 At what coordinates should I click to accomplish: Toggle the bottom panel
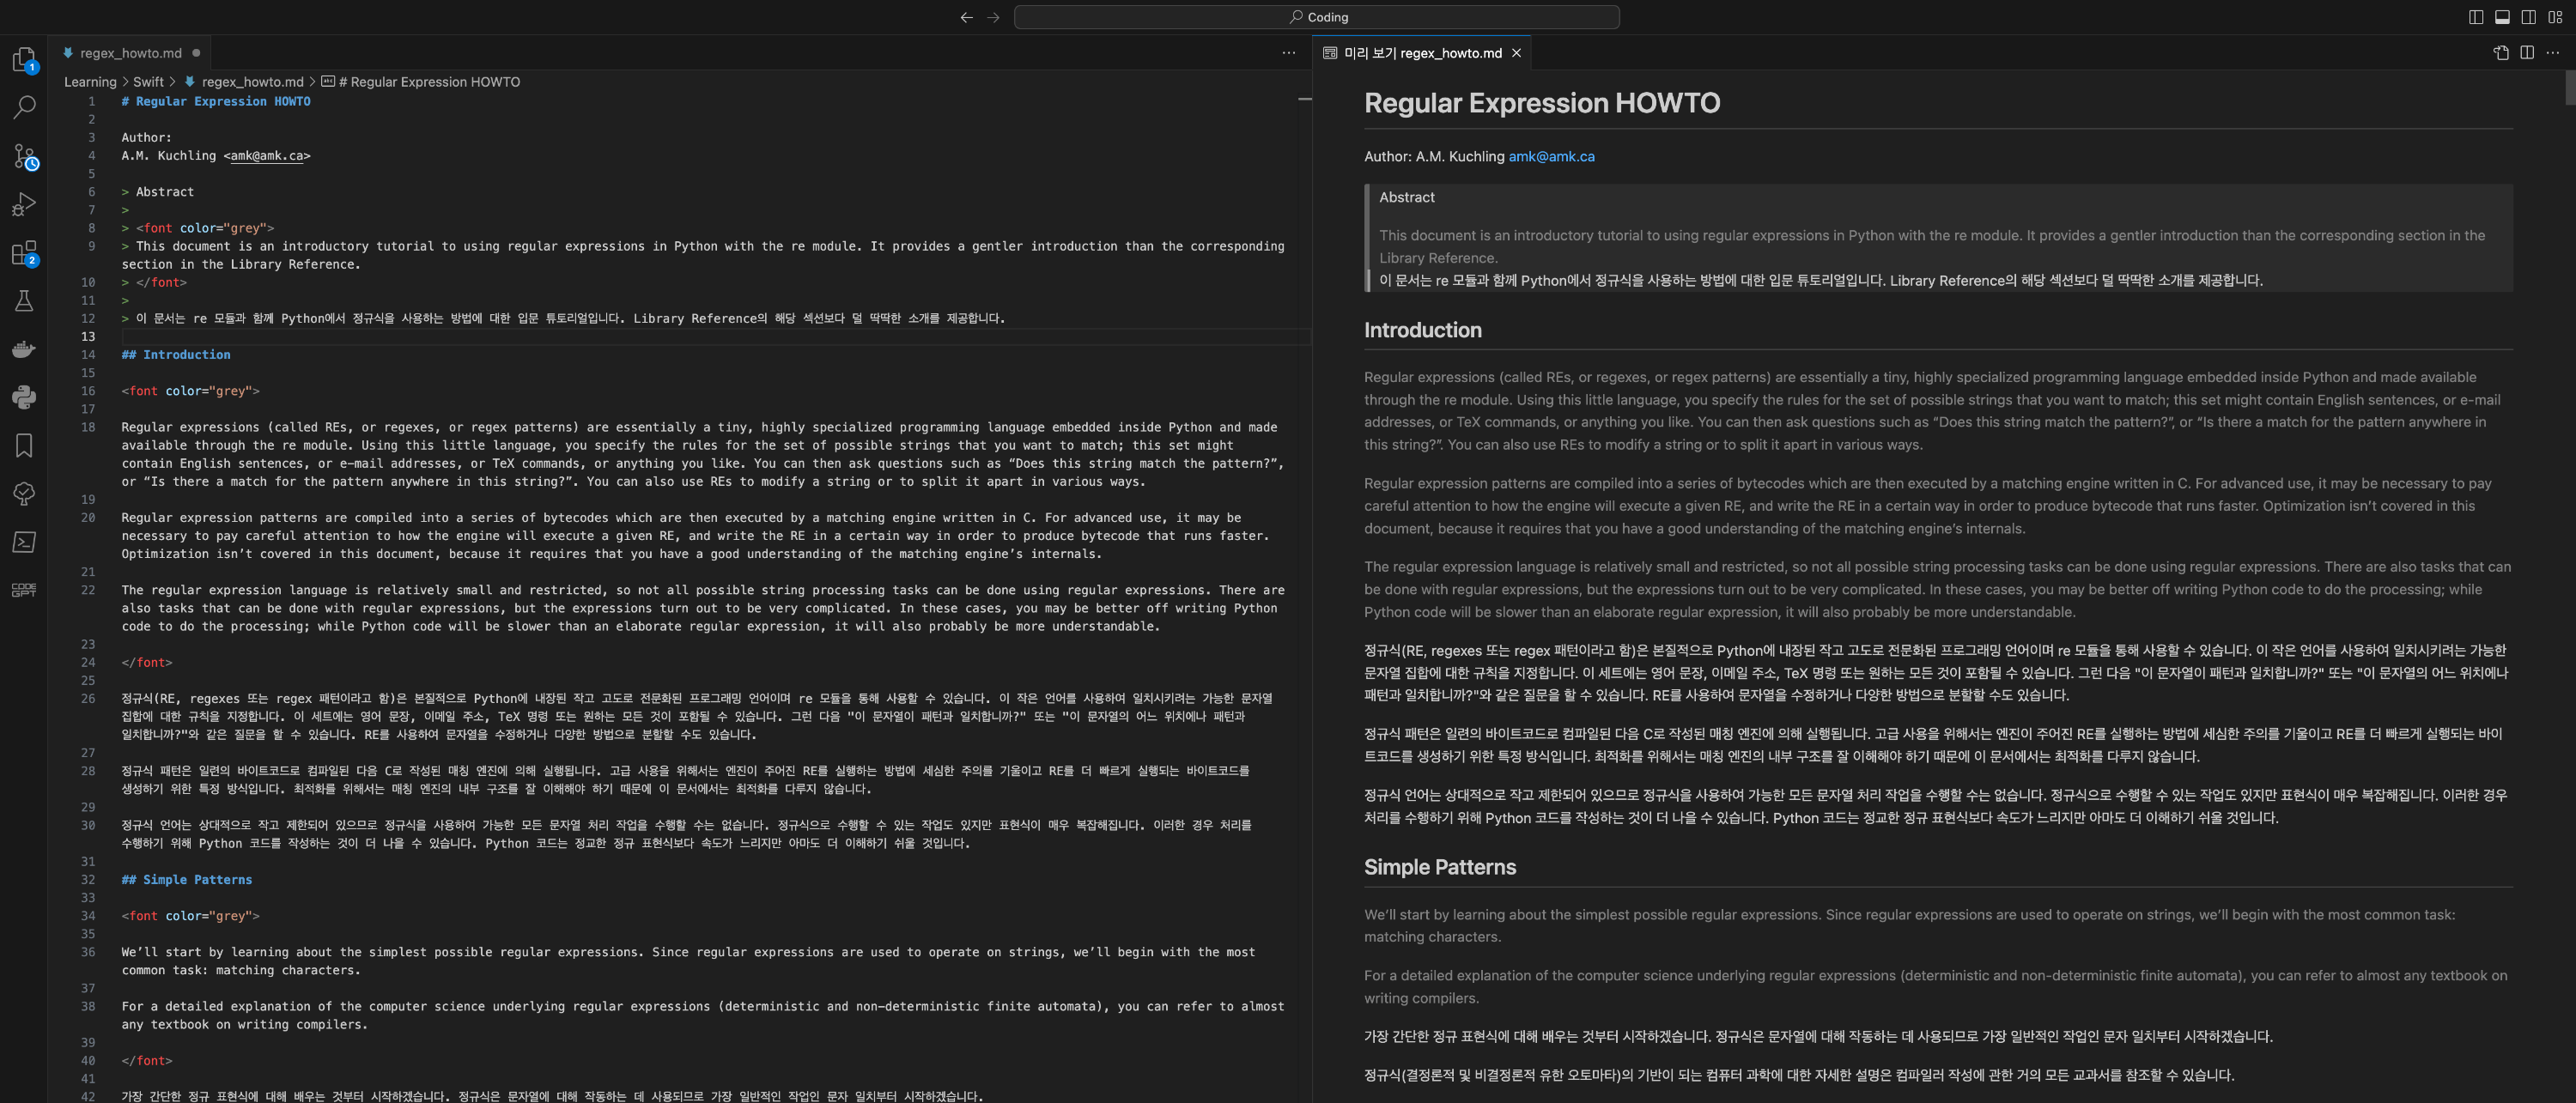[2502, 17]
